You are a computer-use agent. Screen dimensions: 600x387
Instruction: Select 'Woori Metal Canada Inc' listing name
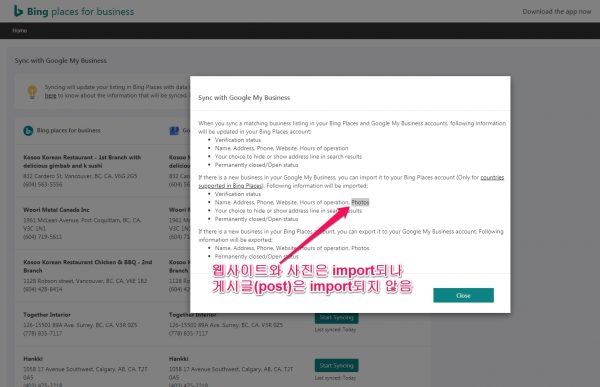[56, 210]
